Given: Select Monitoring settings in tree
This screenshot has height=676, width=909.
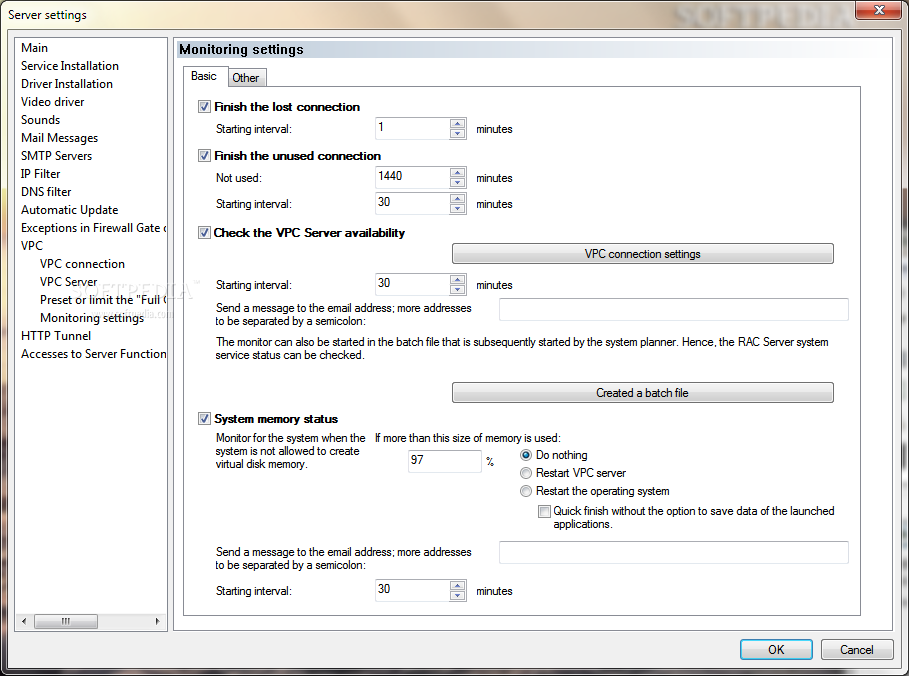Looking at the screenshot, I should [92, 318].
